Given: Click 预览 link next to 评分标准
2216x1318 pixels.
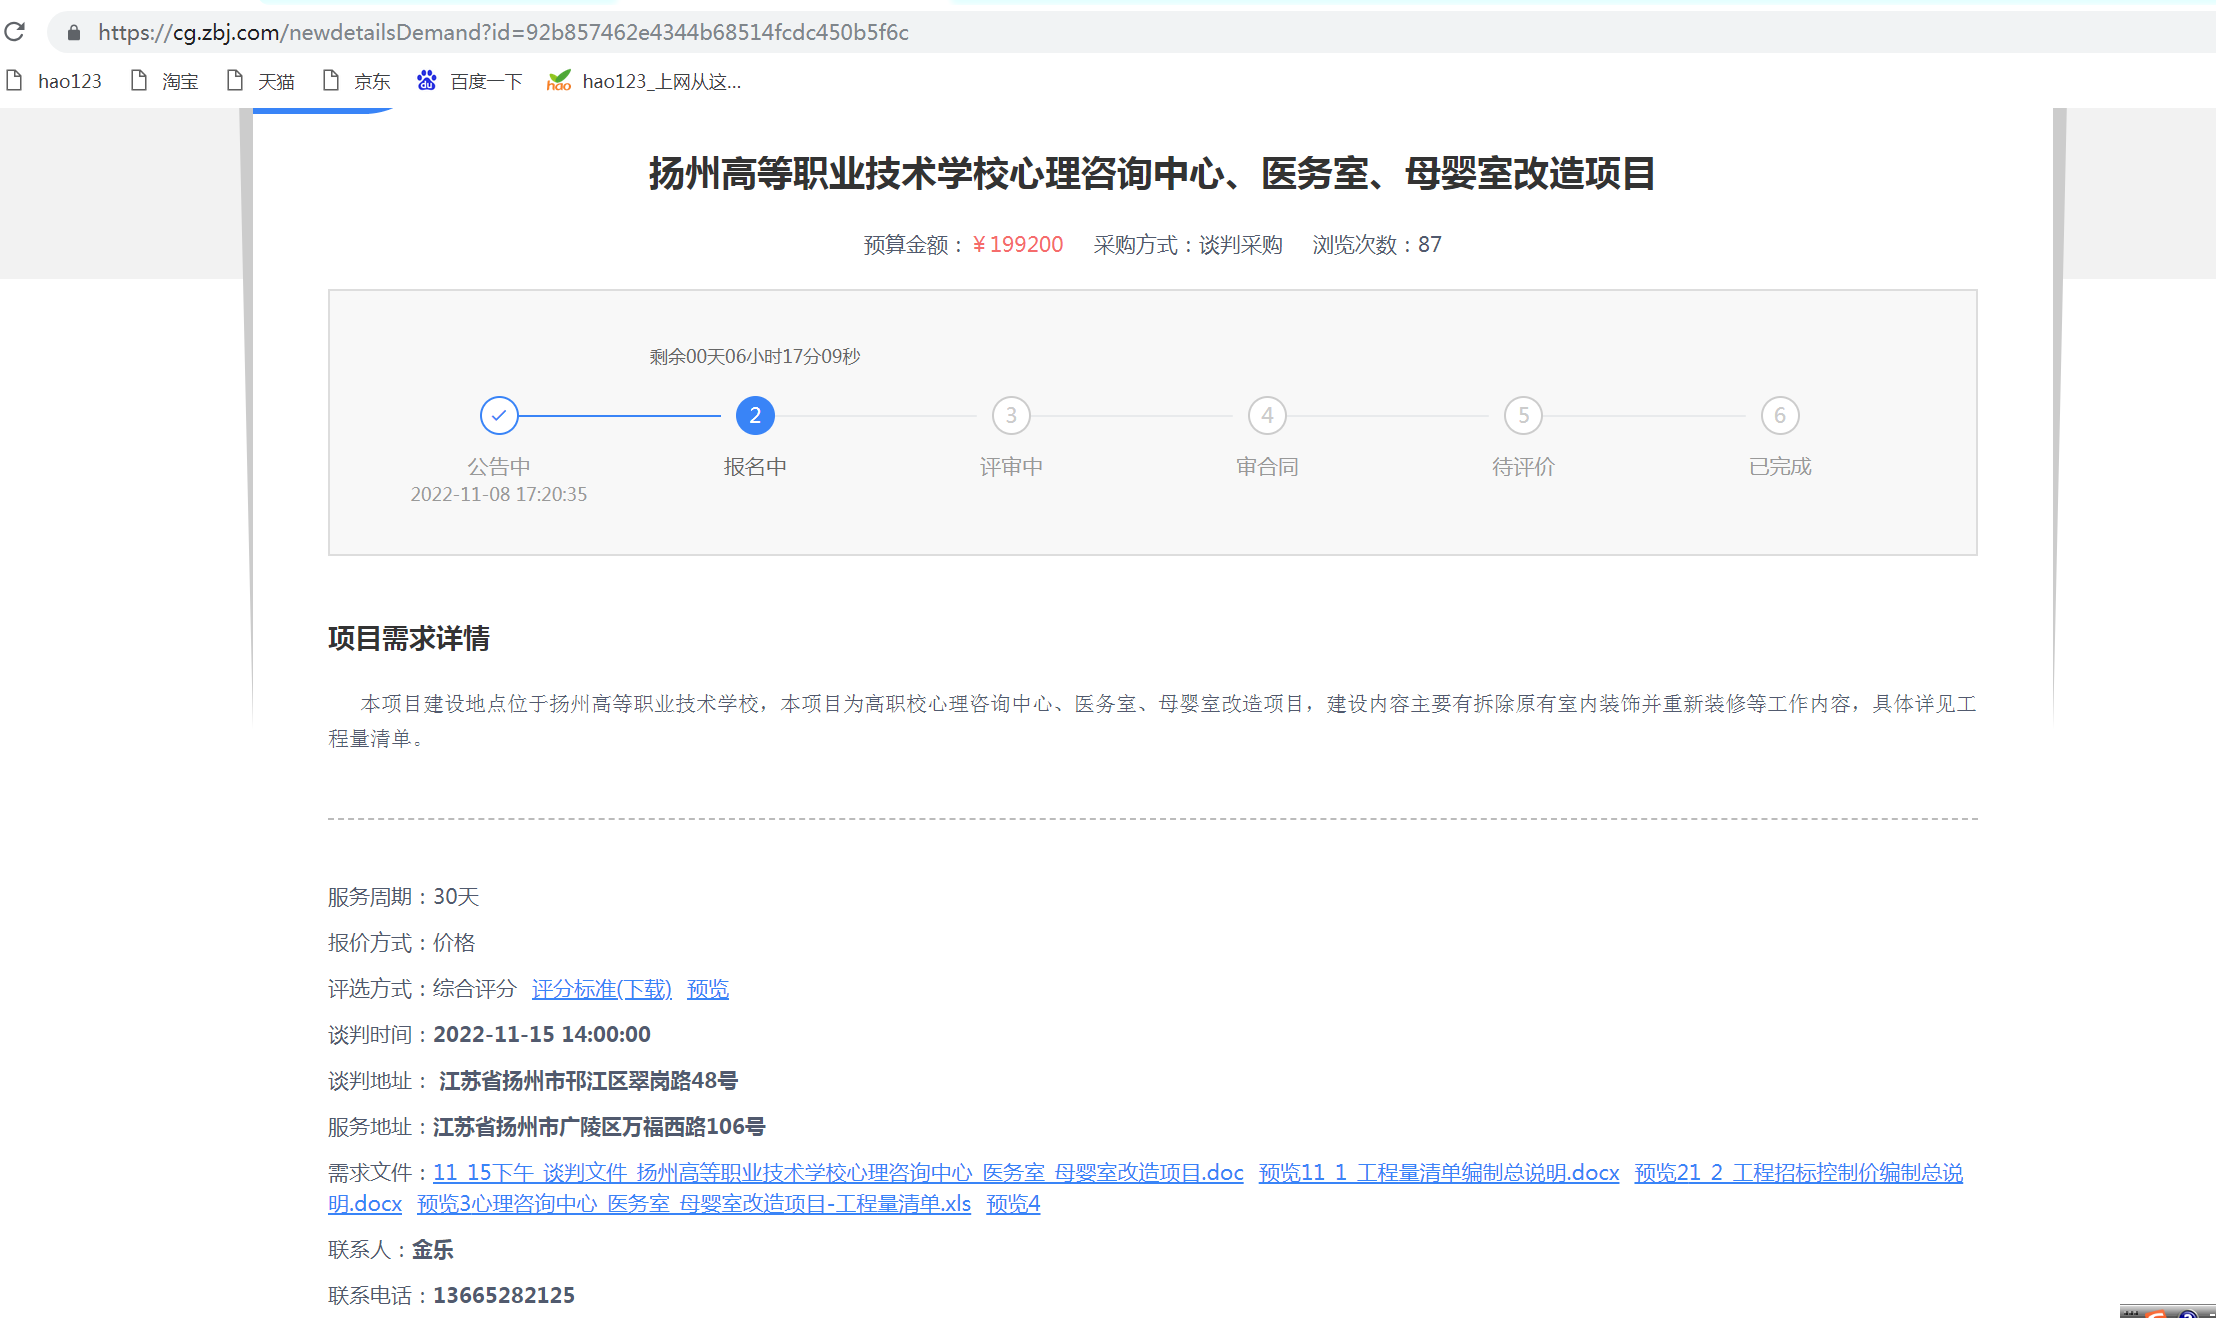Looking at the screenshot, I should pyautogui.click(x=708, y=989).
